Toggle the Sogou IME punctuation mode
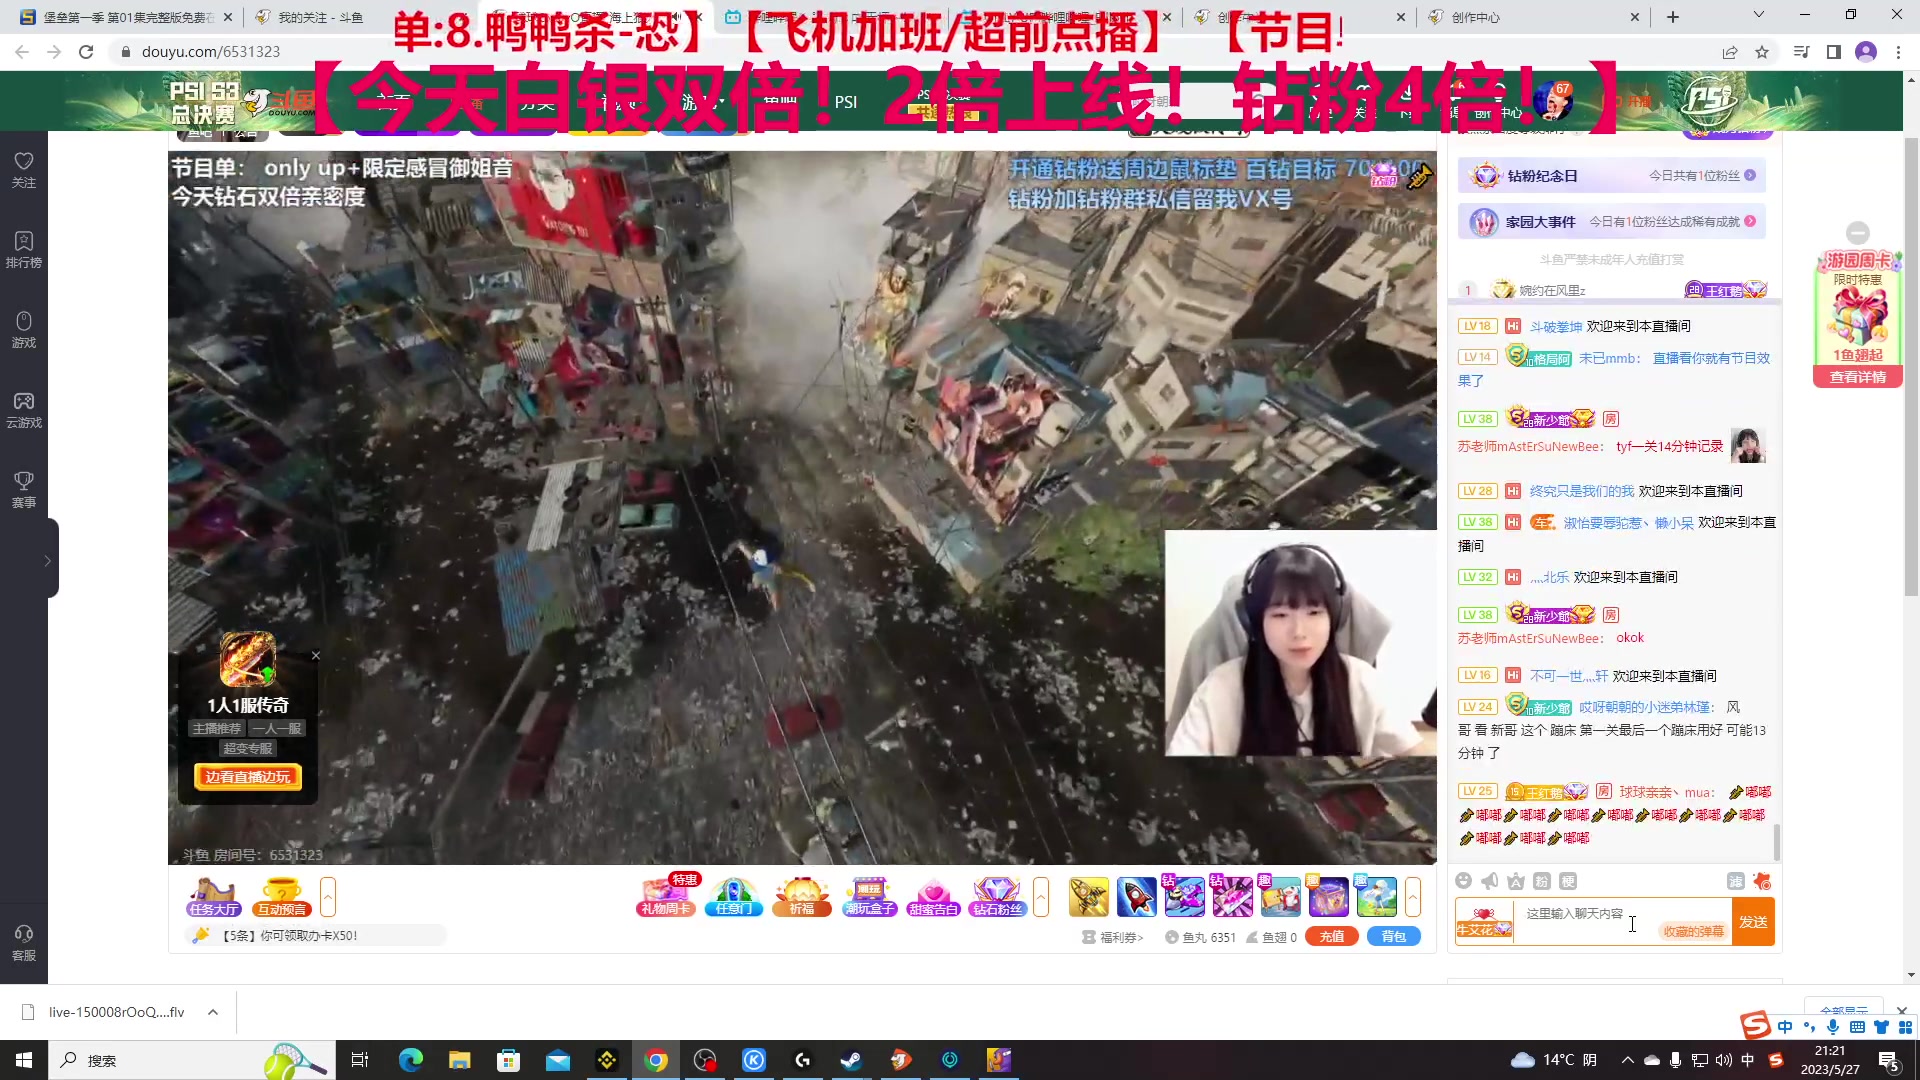The height and width of the screenshot is (1080, 1920). (x=1809, y=1027)
